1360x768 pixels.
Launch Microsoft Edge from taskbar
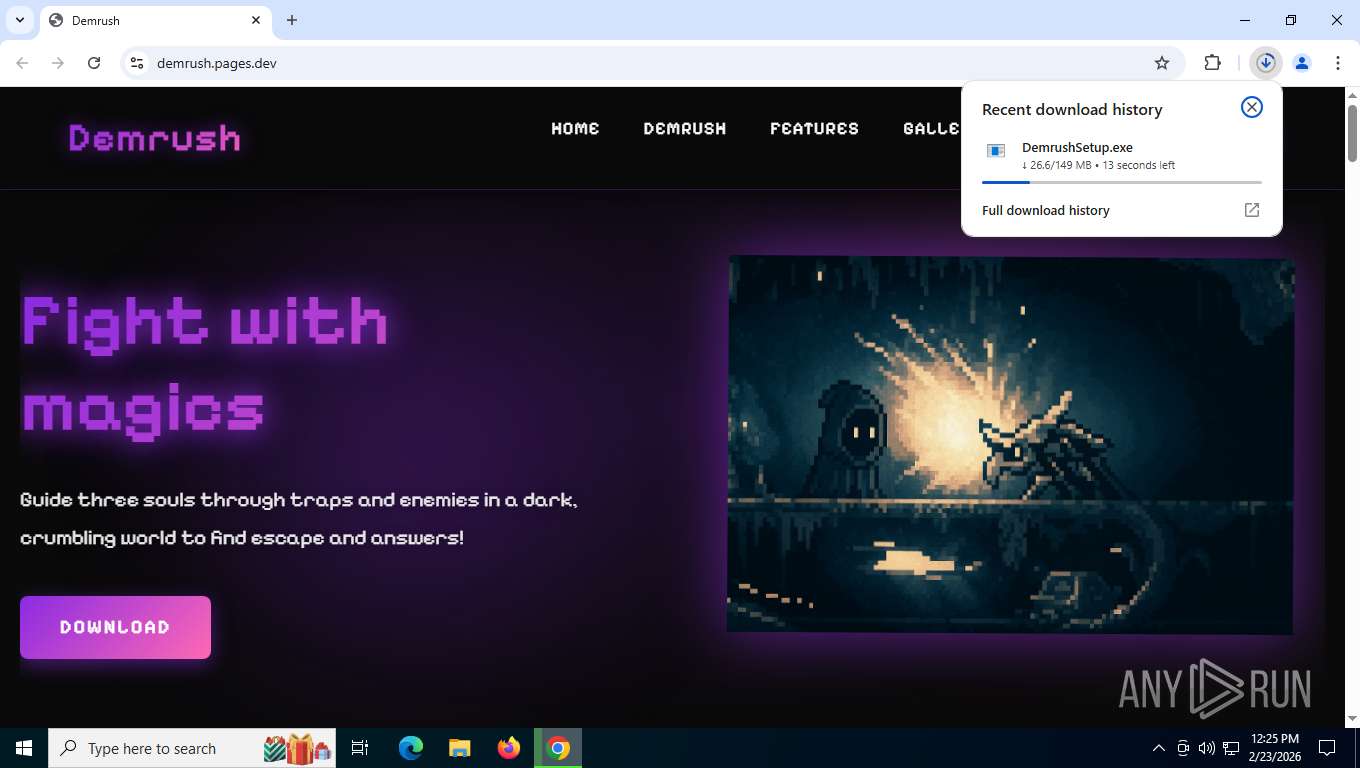pos(411,748)
